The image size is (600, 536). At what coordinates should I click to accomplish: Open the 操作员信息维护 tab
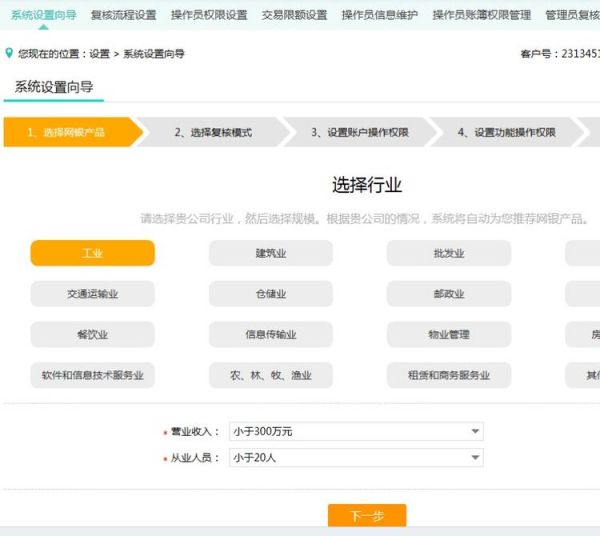(x=379, y=15)
